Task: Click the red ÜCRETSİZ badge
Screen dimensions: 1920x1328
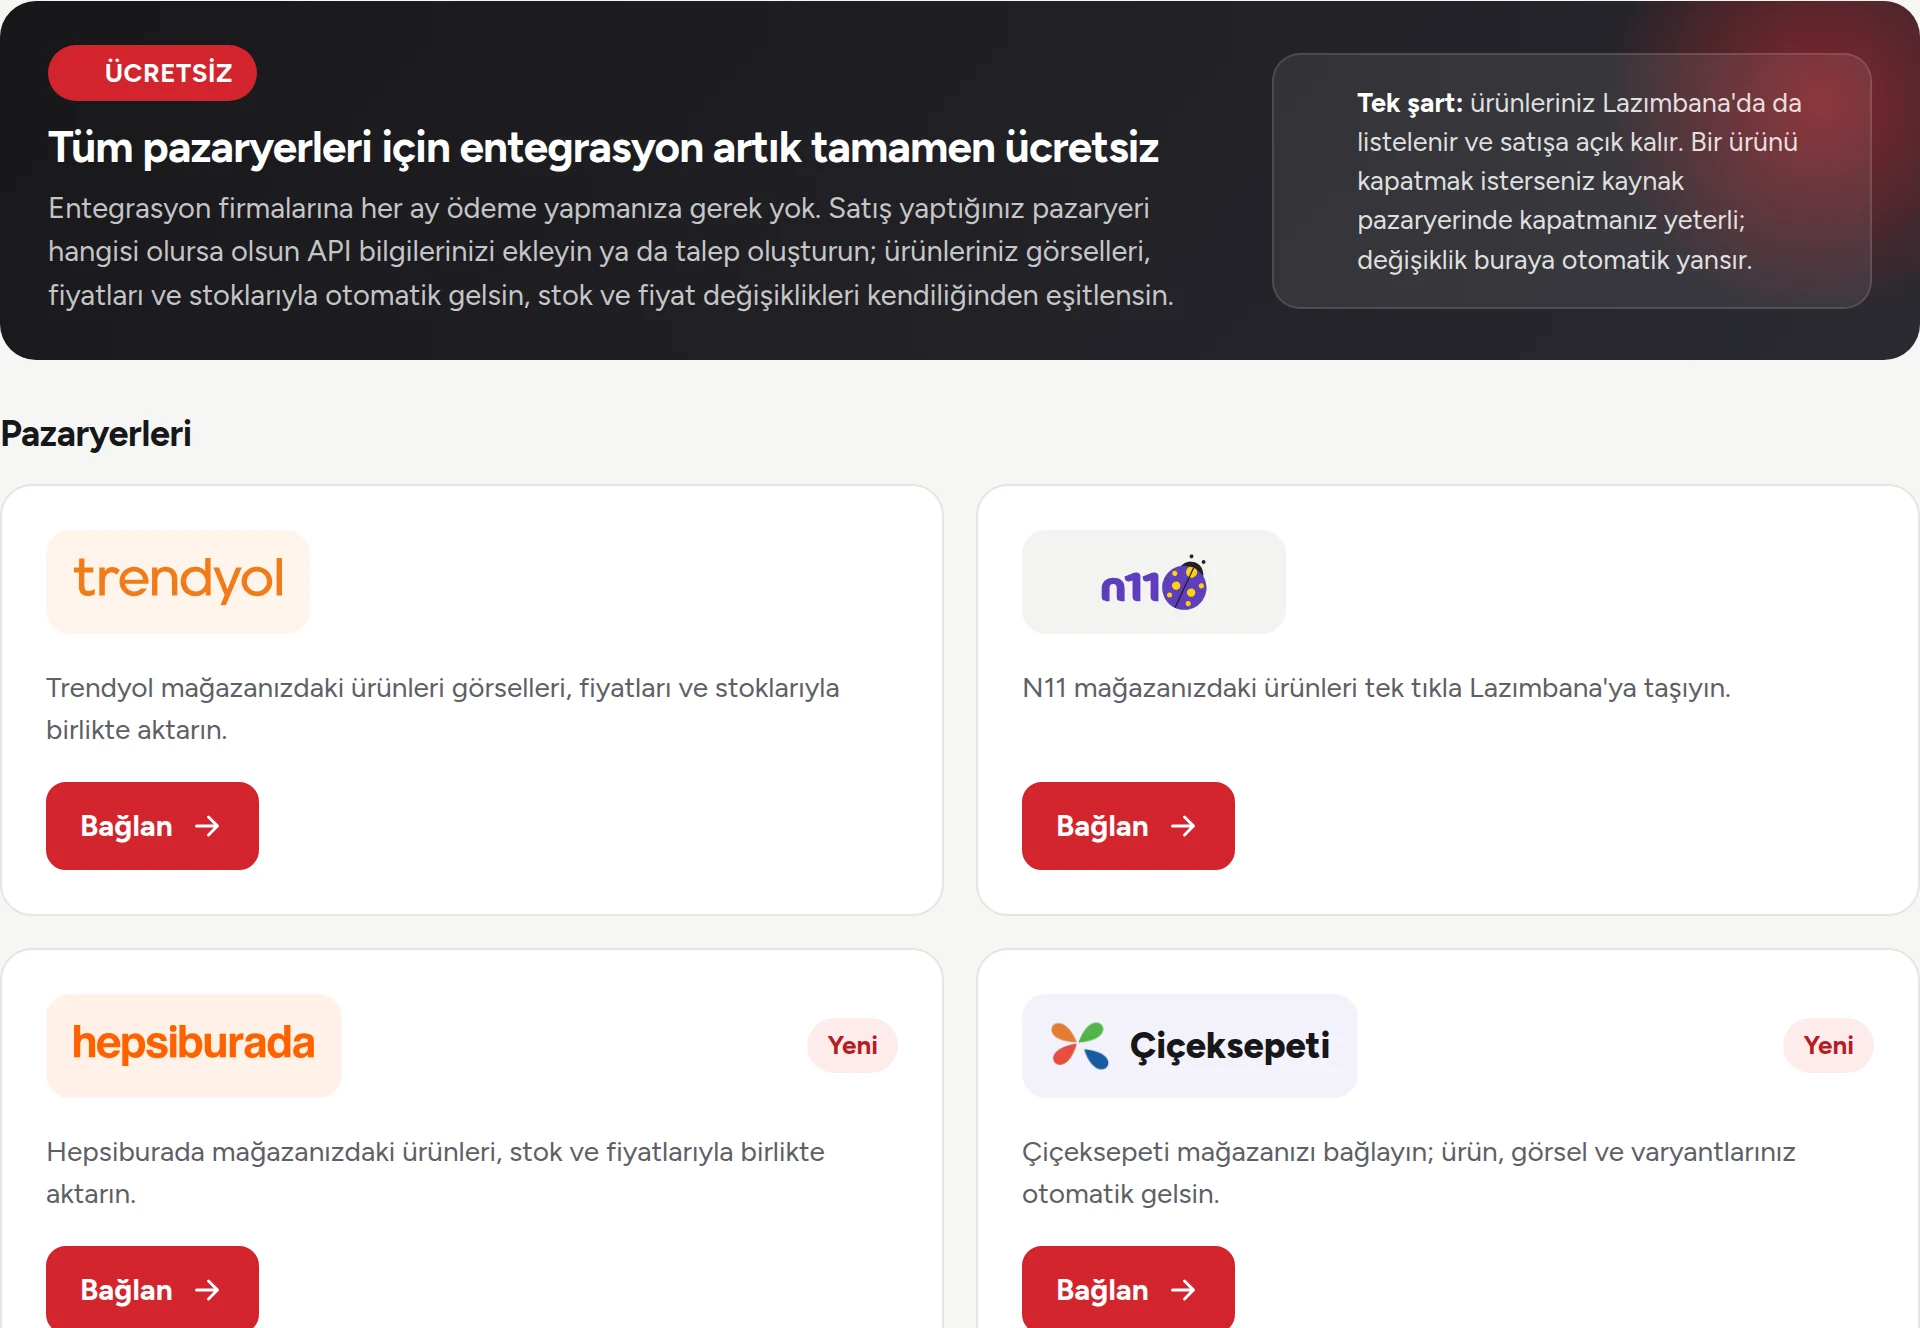Action: coord(152,73)
